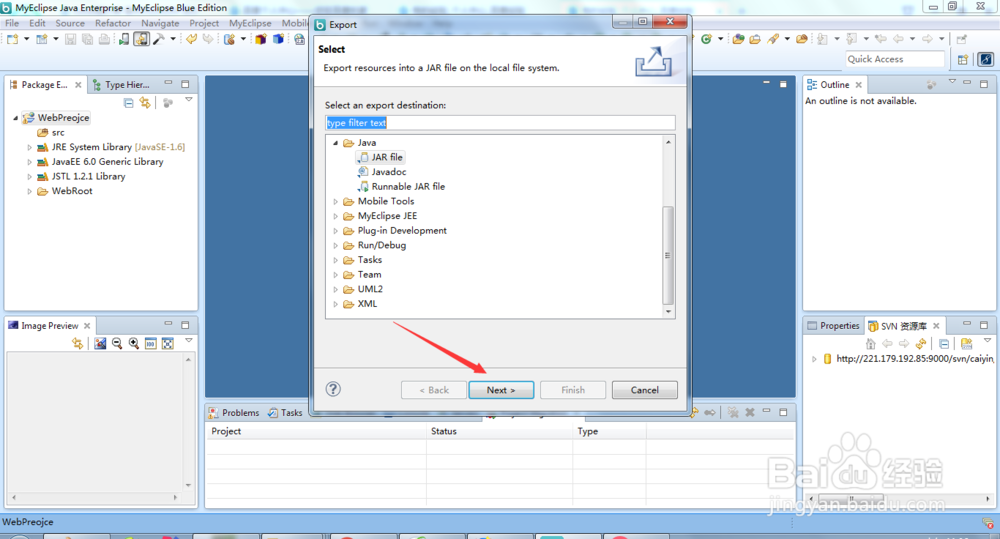
Task: Click fit to window icon in Image Preview
Action: (168, 344)
